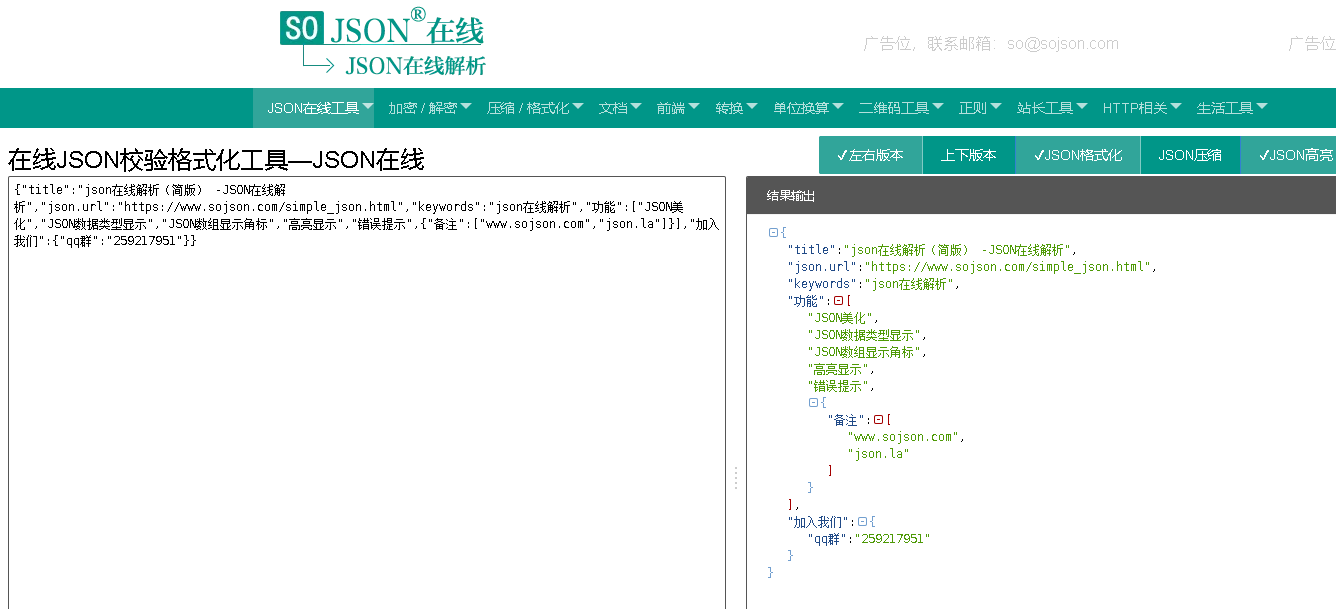Collapse the root JSON object

[x=773, y=232]
